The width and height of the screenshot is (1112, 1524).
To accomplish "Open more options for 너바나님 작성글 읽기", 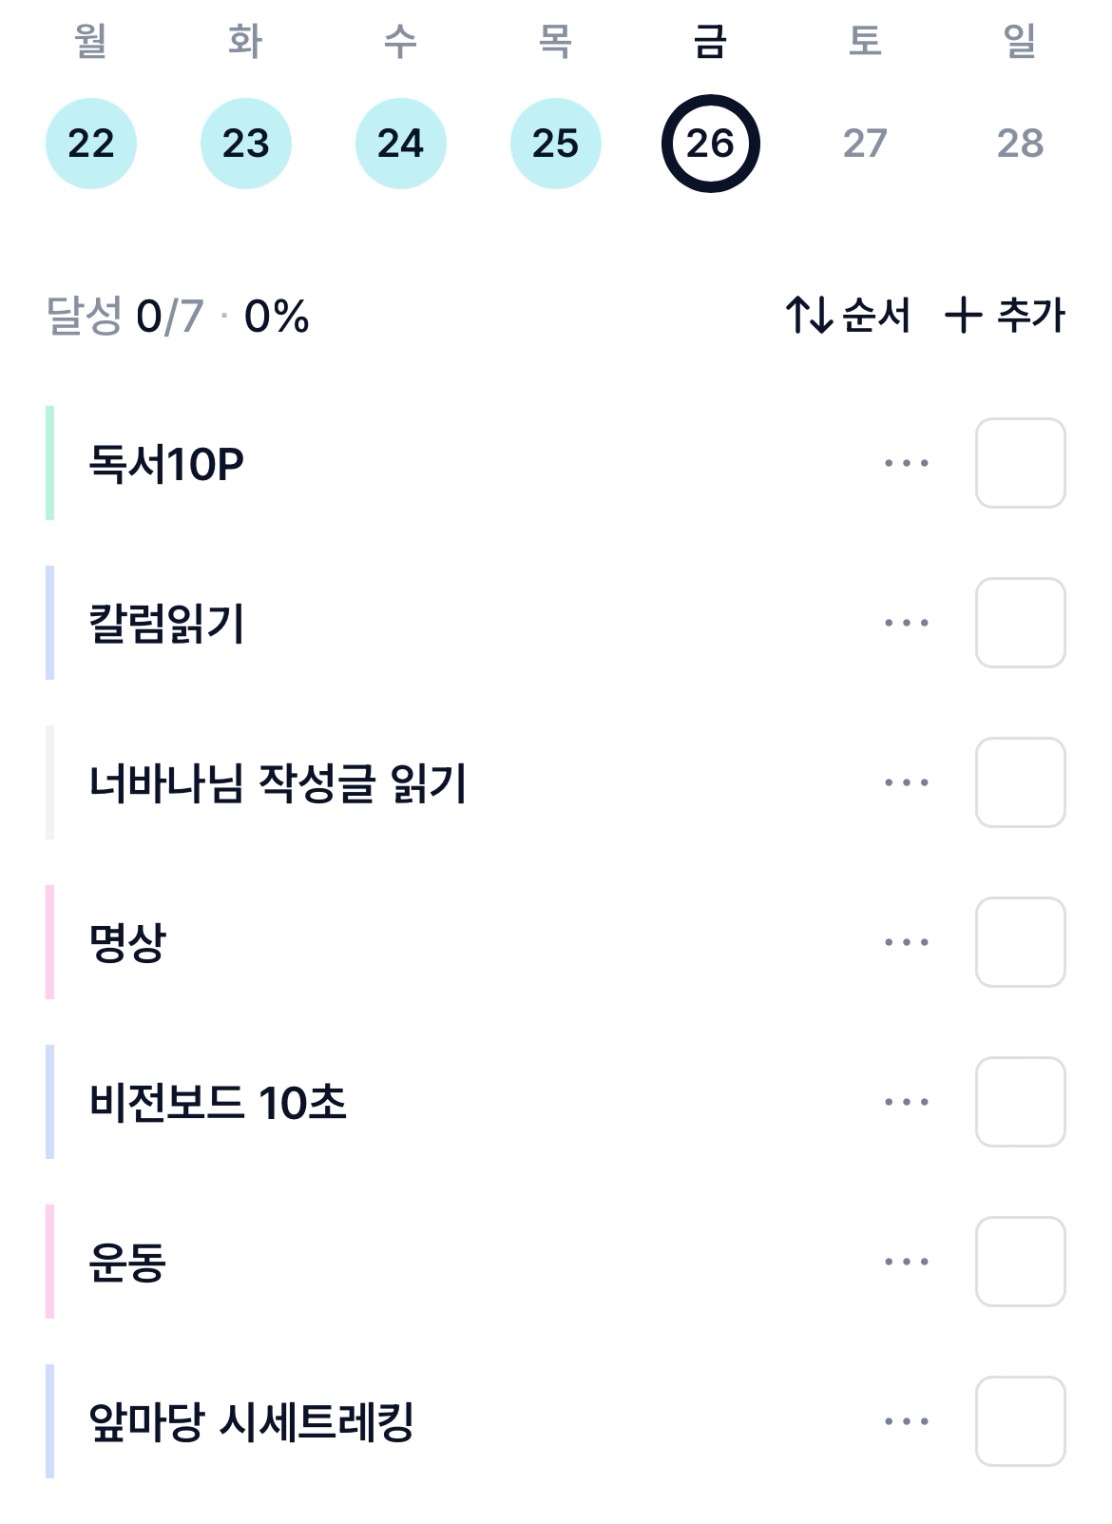I will point(906,783).
